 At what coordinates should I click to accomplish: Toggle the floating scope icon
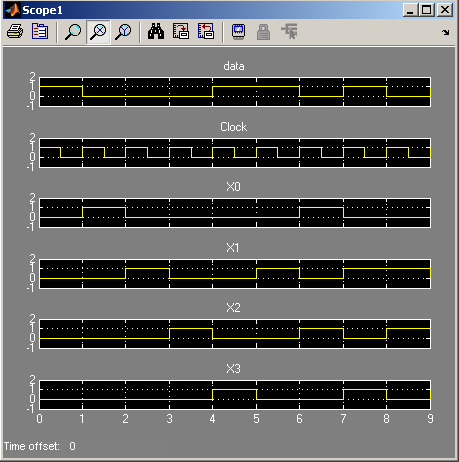coord(238,32)
